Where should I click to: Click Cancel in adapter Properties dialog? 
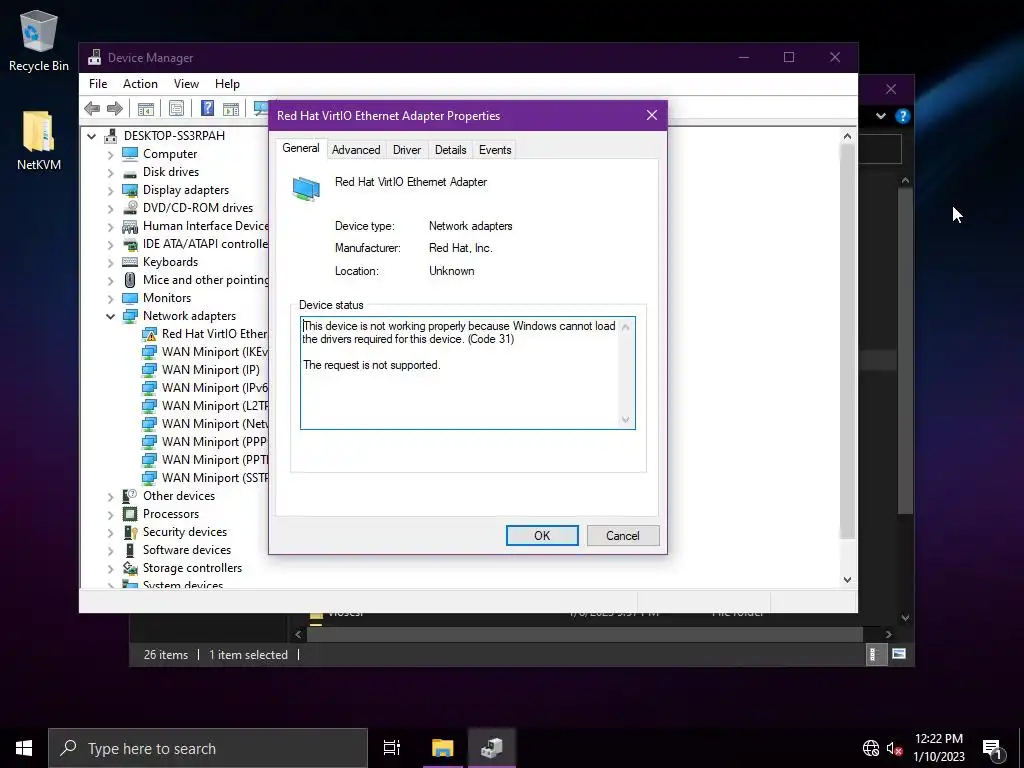pyautogui.click(x=623, y=536)
